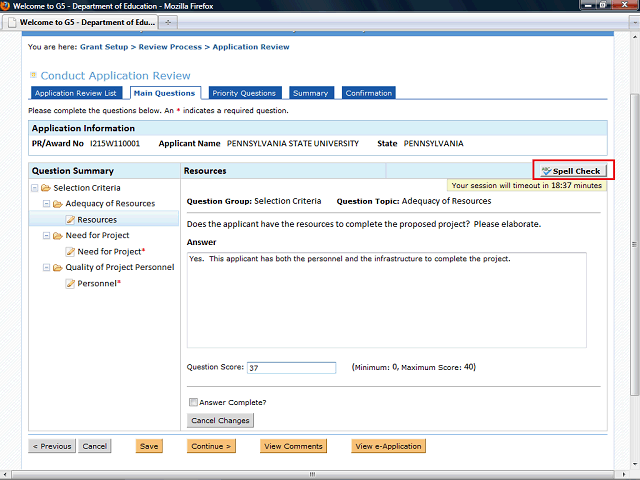Click the Spell Check button

(572, 171)
